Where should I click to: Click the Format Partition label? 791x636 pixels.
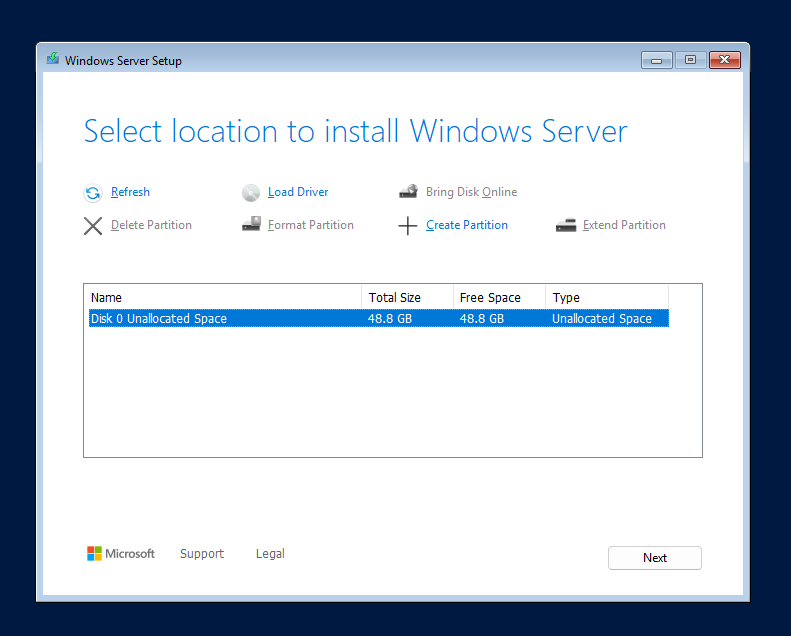311,225
